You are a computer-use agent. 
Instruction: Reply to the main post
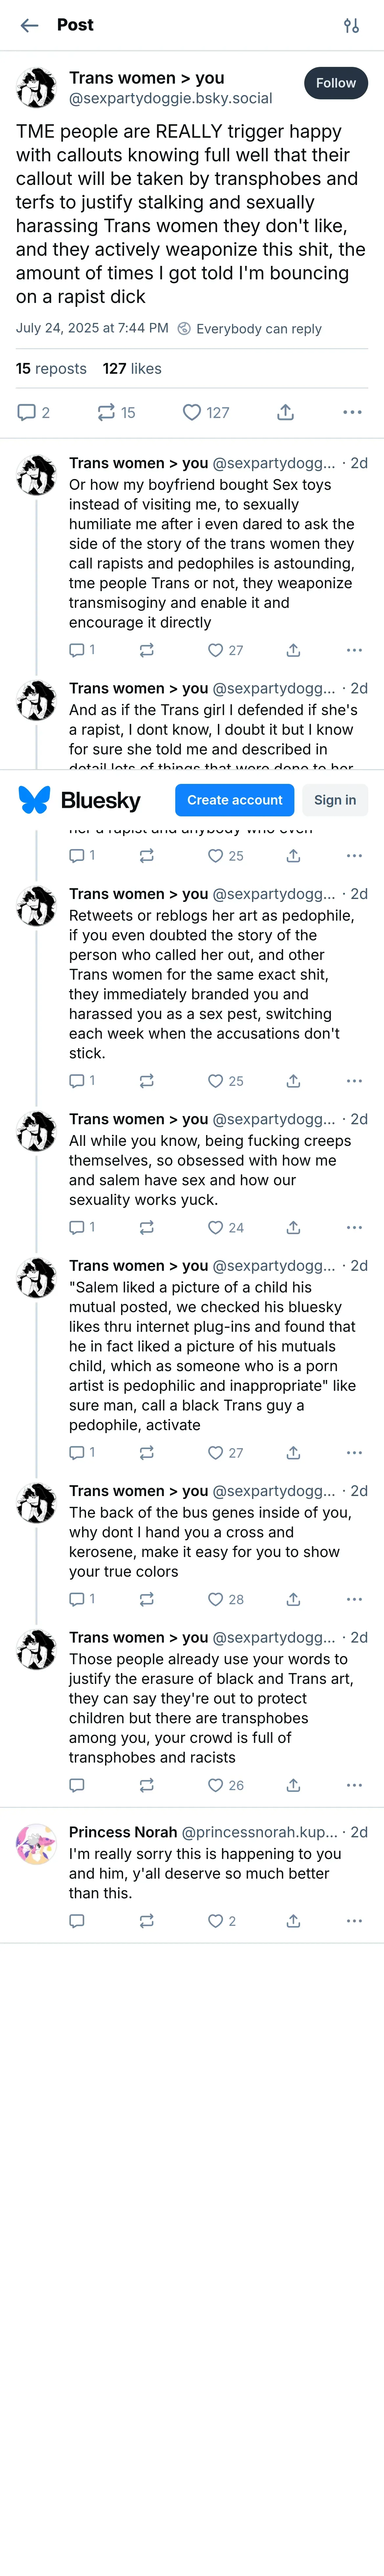click(27, 412)
